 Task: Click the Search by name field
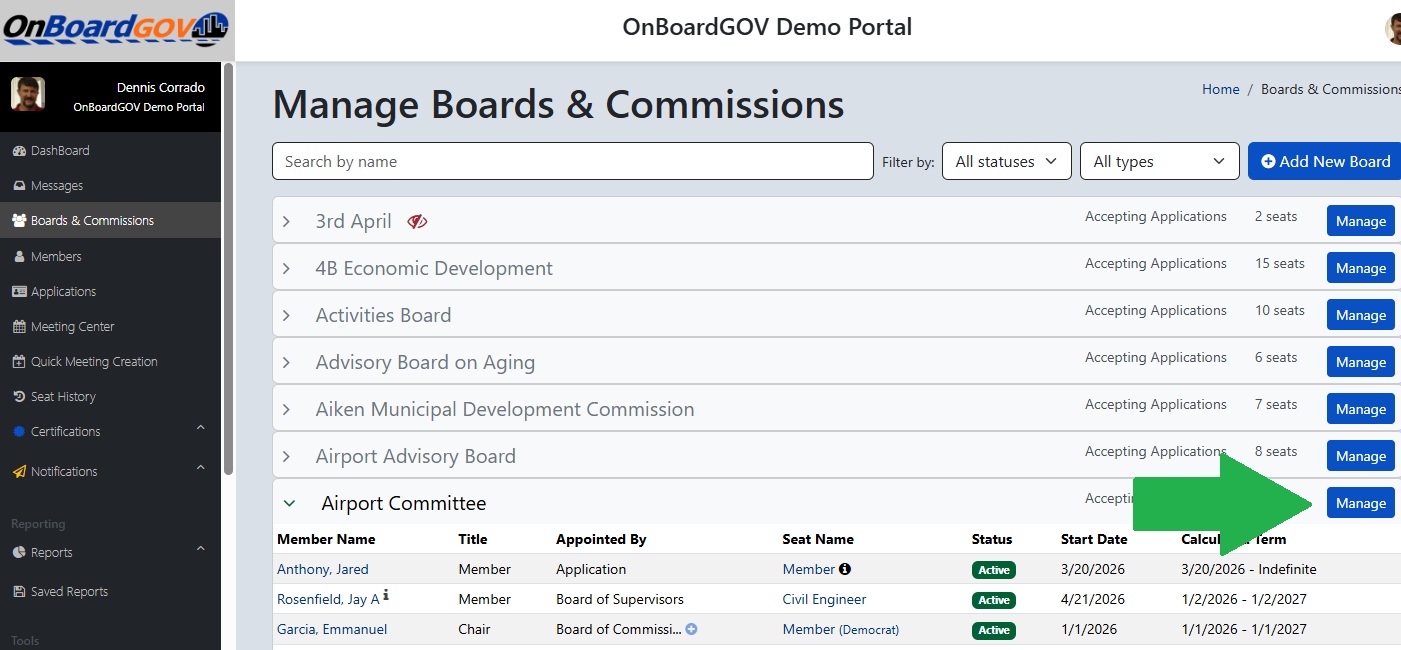point(573,161)
